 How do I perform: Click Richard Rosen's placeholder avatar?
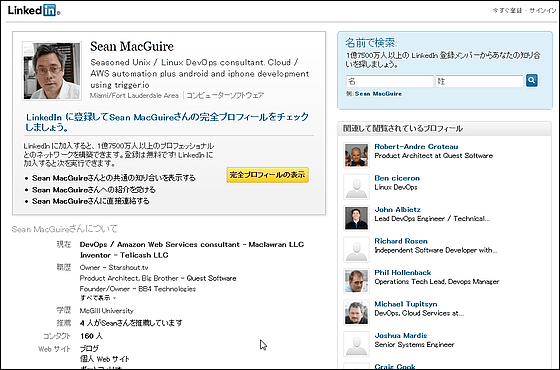point(356,249)
